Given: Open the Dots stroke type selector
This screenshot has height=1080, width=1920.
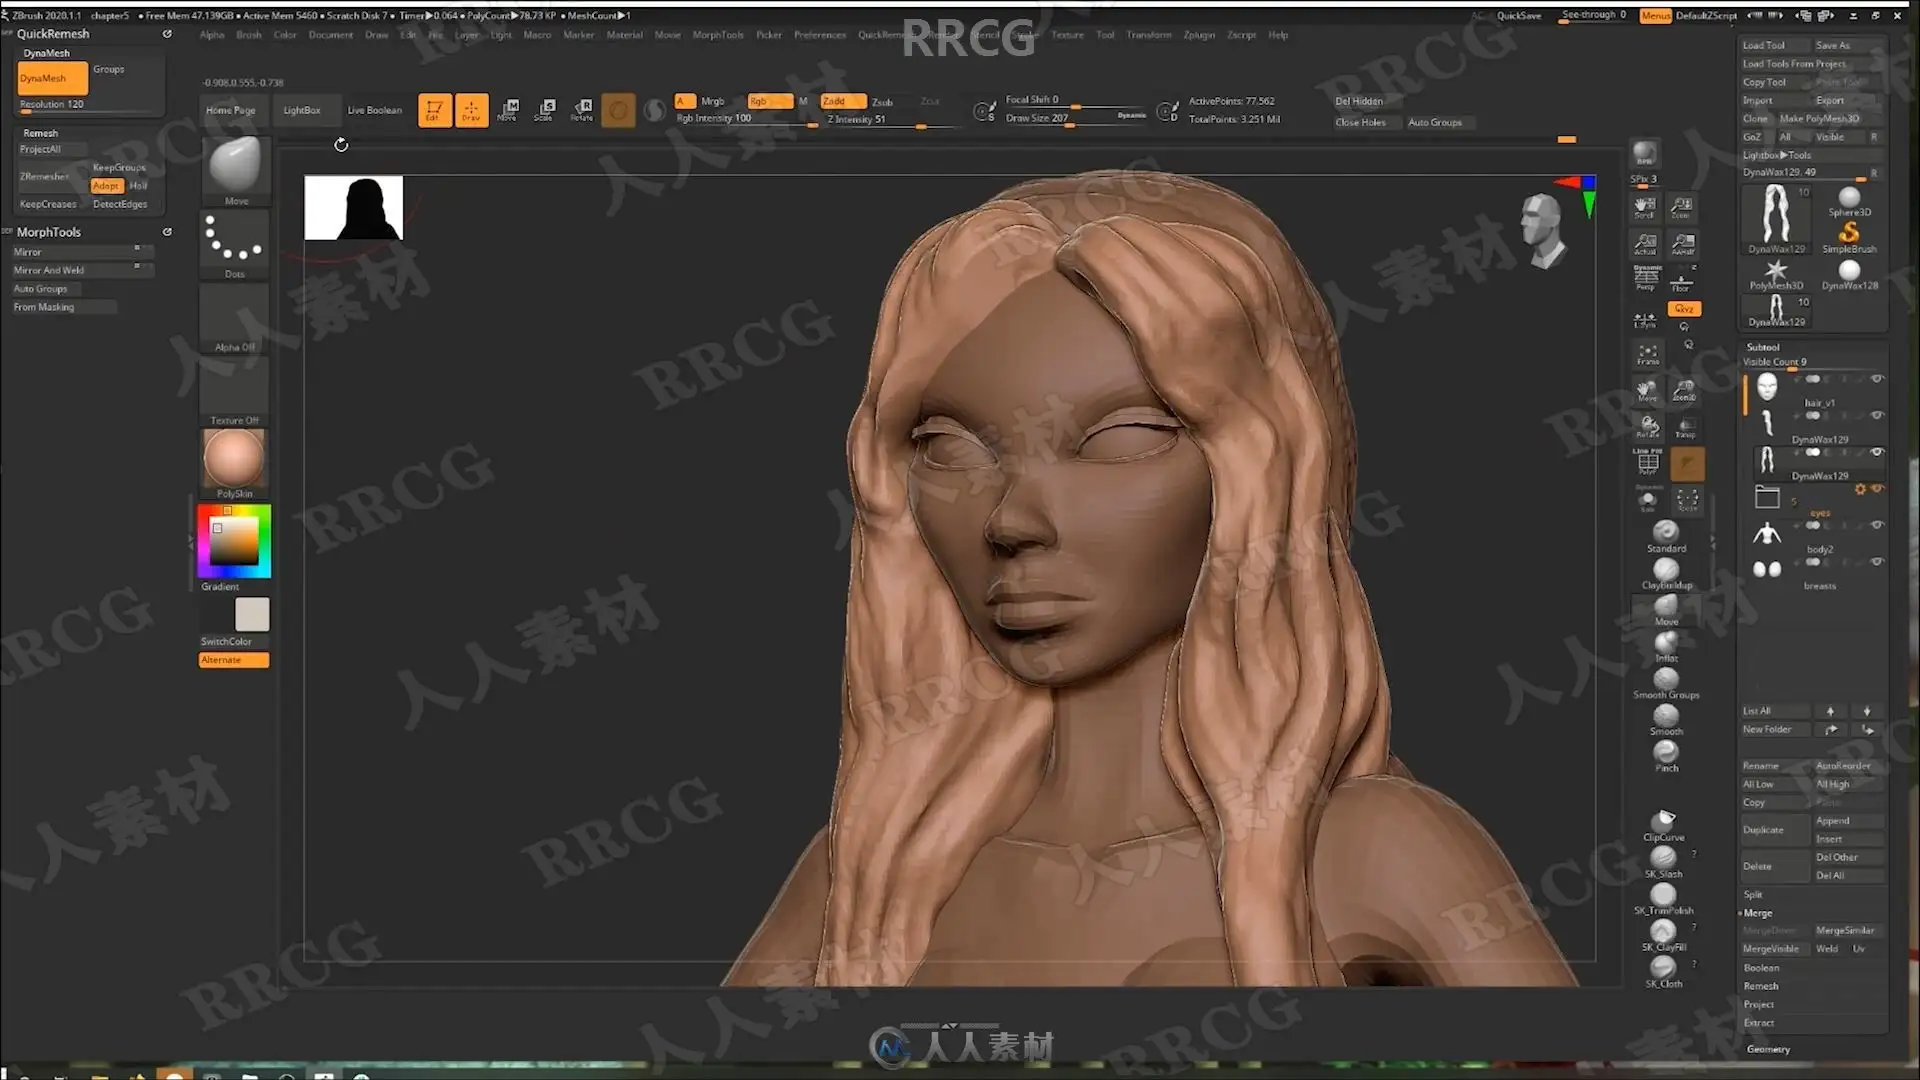Looking at the screenshot, I should pos(236,245).
